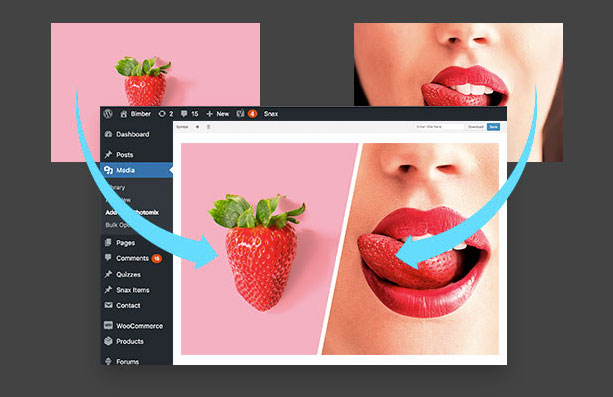This screenshot has height=397, width=613.
Task: Go to the Dashboard menu
Action: click(x=133, y=134)
